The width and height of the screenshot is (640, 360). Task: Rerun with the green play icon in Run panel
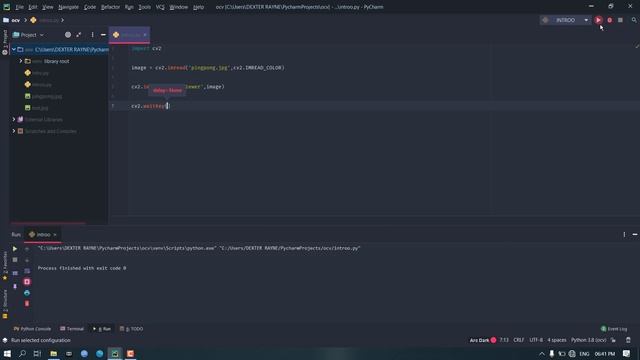pyautogui.click(x=15, y=249)
